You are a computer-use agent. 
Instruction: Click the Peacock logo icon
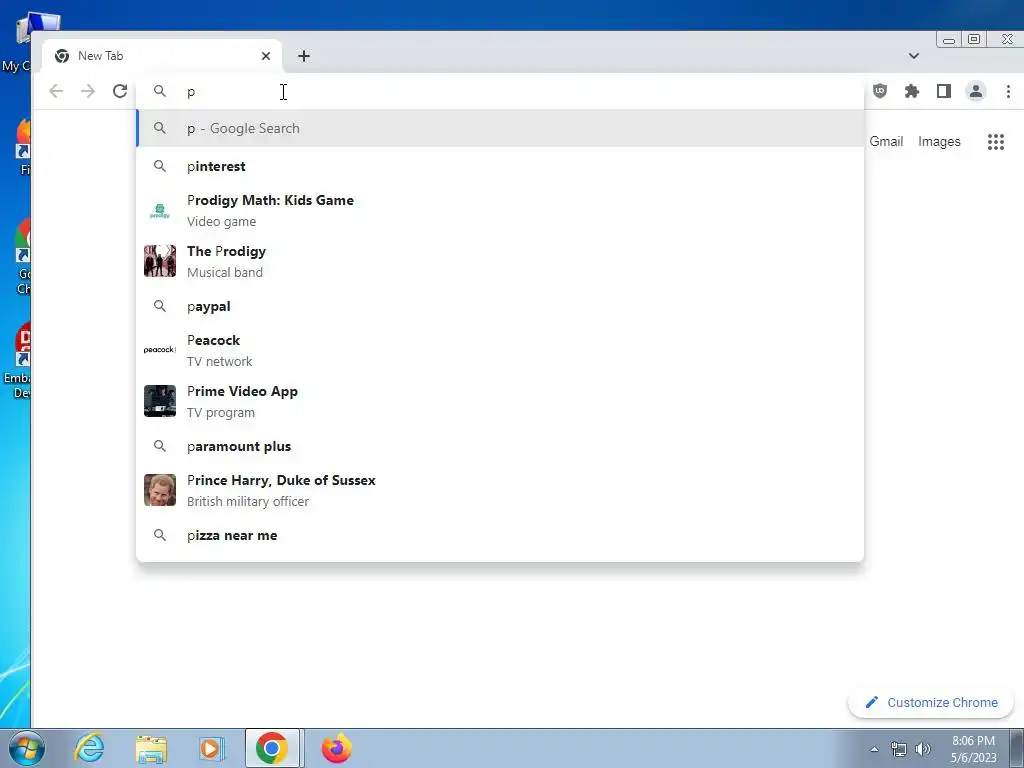click(x=160, y=350)
